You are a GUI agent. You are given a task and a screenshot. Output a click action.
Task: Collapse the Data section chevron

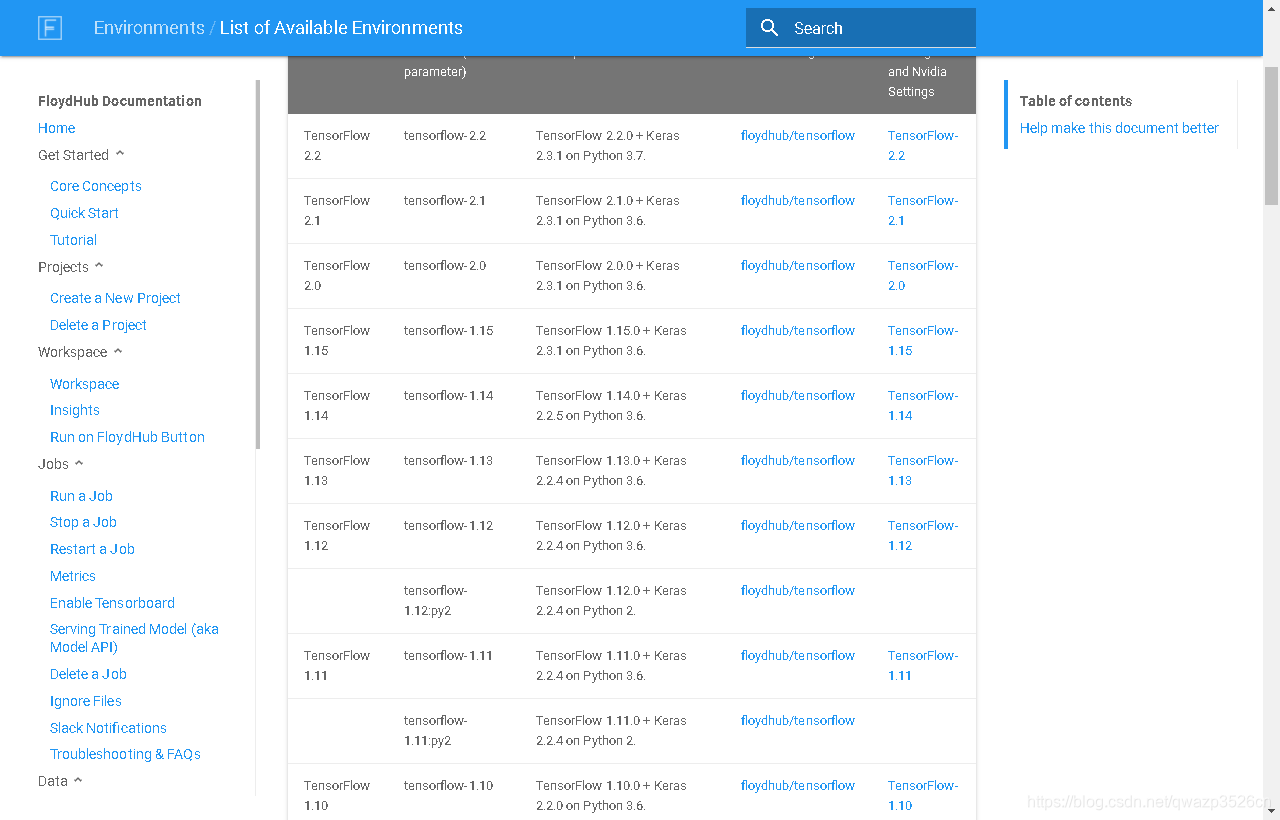pyautogui.click(x=78, y=780)
